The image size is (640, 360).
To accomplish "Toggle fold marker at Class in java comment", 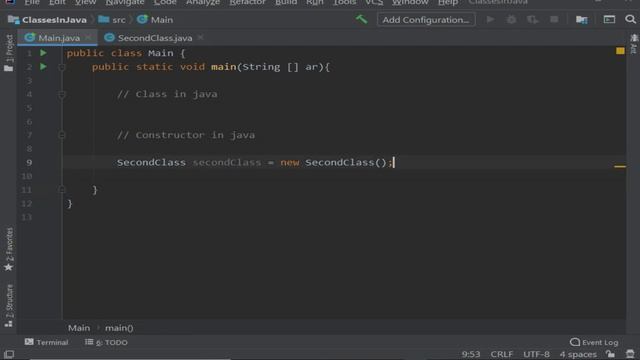I will click(62, 94).
